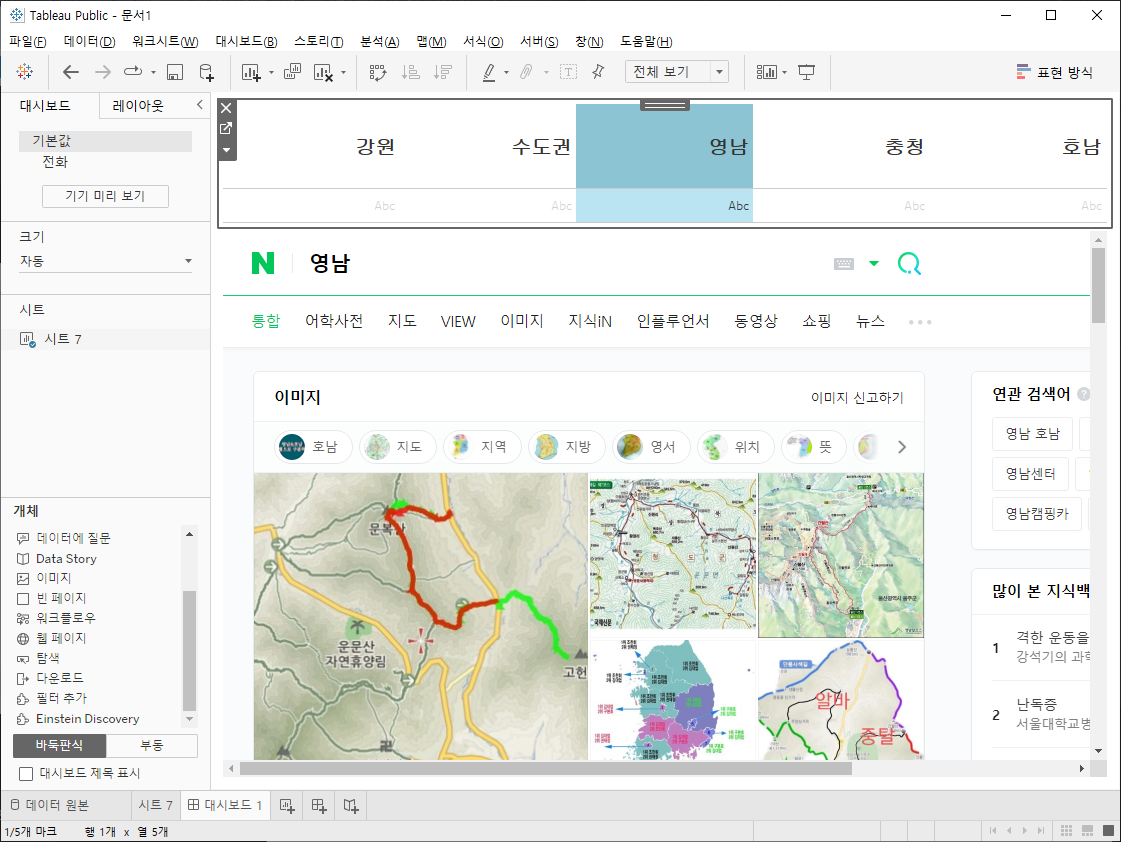This screenshot has height=842, width=1121.
Task: Click the show/hide cards icon
Action: 766,71
